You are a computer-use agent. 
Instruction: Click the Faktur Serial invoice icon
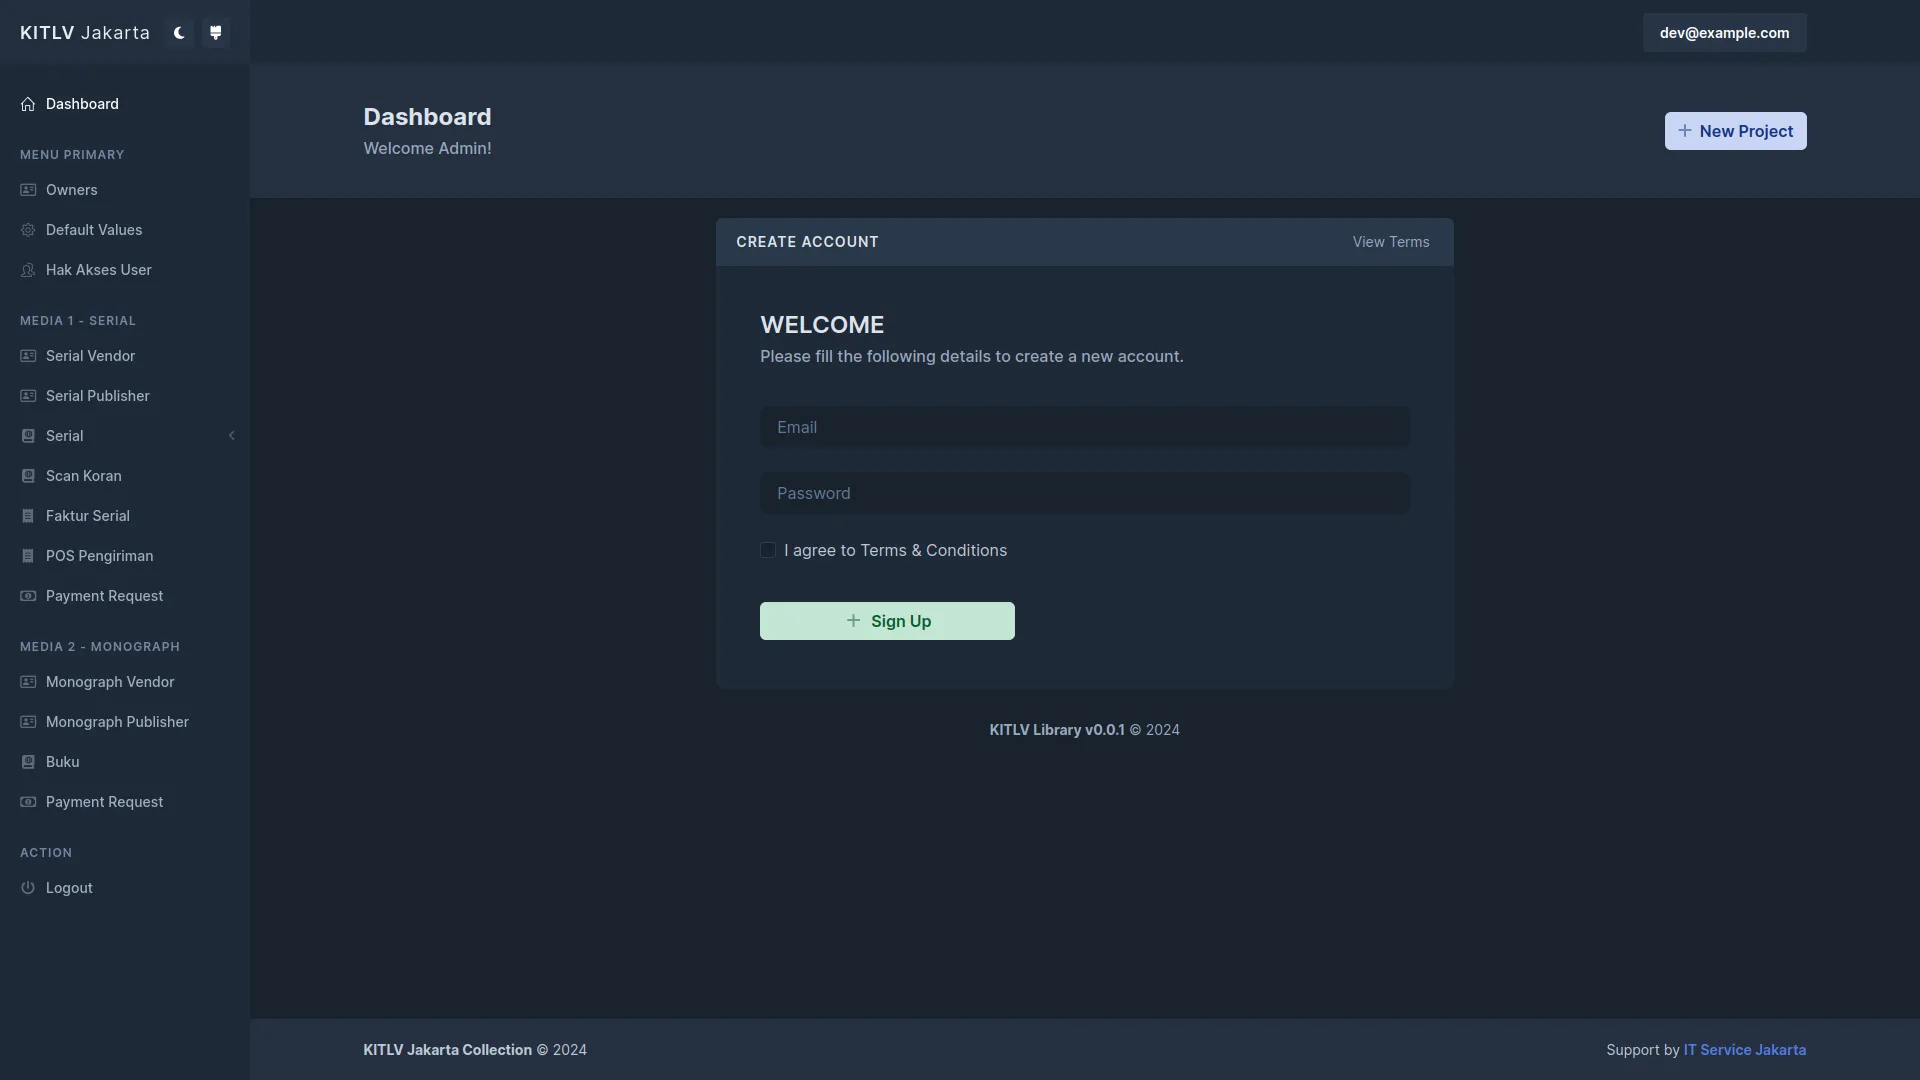pos(28,516)
